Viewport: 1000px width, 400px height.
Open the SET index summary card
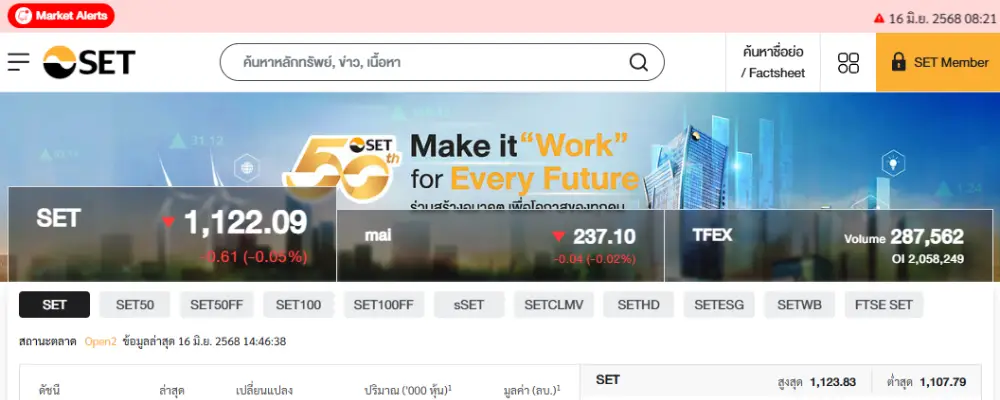coord(172,233)
